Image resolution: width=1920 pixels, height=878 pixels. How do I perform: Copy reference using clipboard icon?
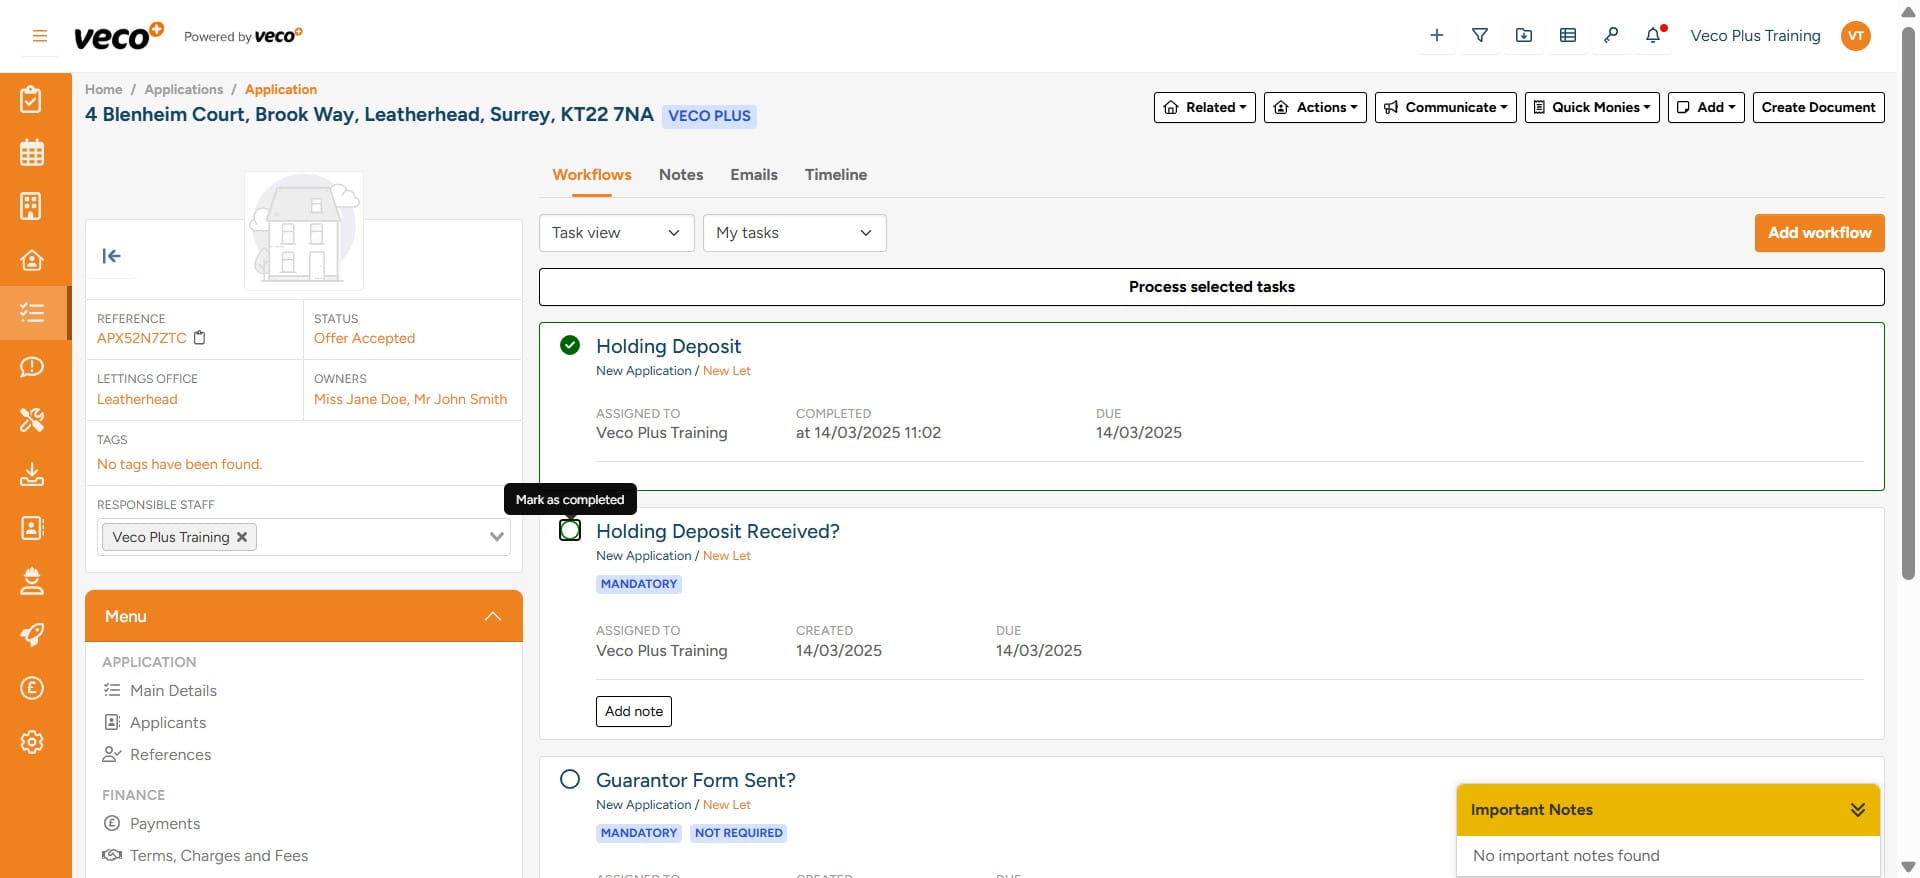tap(200, 338)
